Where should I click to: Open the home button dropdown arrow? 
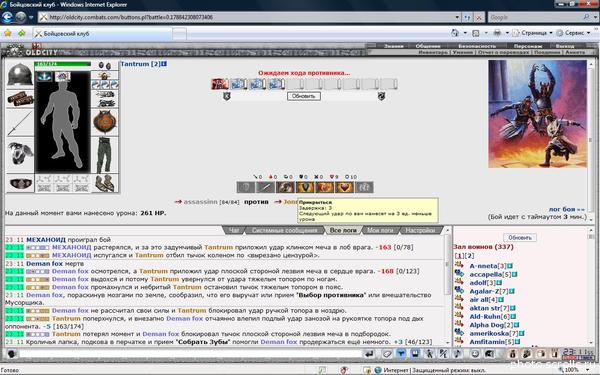tap(465, 33)
